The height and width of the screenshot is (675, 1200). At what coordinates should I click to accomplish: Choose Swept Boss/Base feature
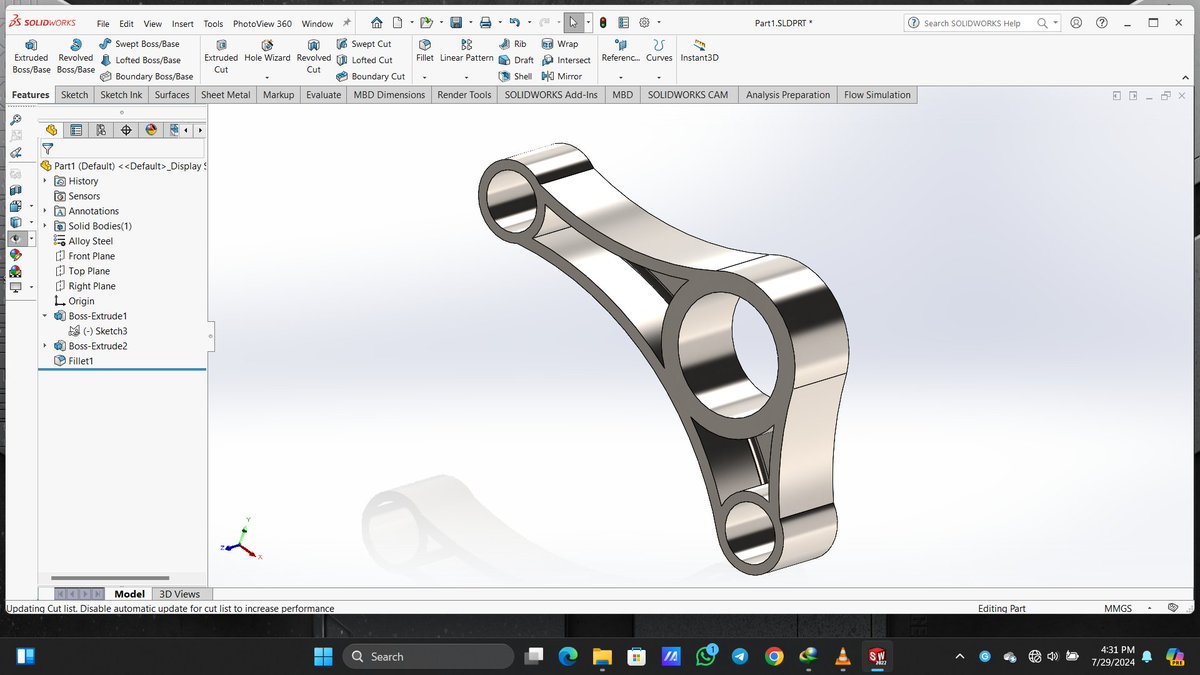click(x=139, y=44)
